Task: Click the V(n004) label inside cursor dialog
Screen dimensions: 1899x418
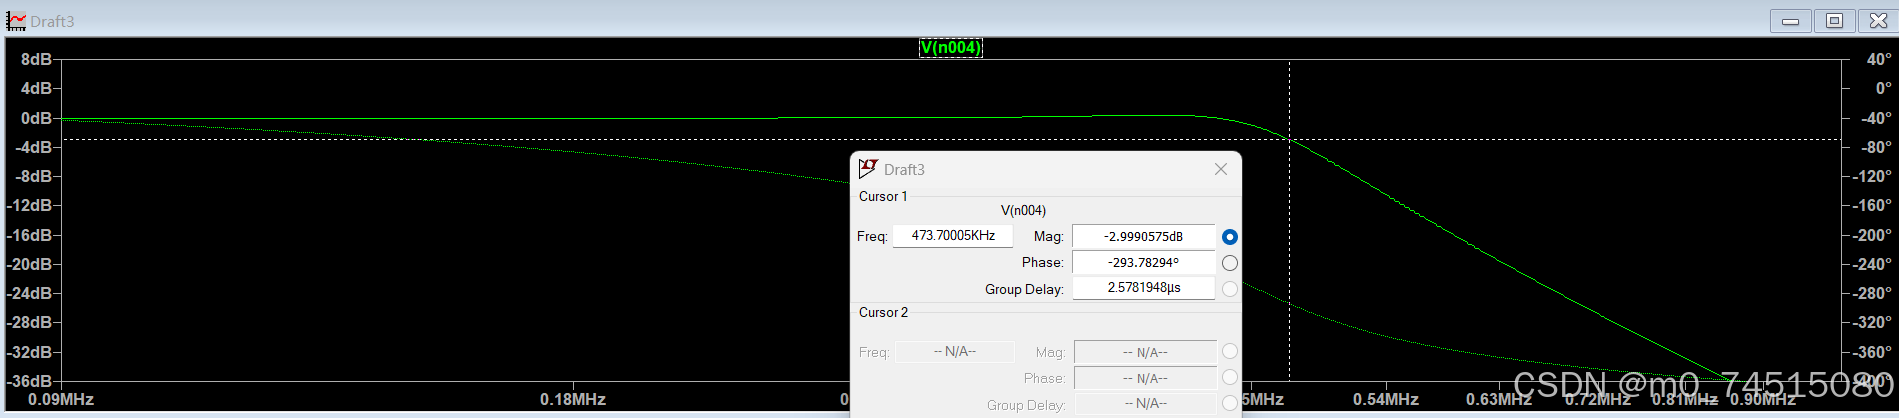Action: [x=1023, y=210]
